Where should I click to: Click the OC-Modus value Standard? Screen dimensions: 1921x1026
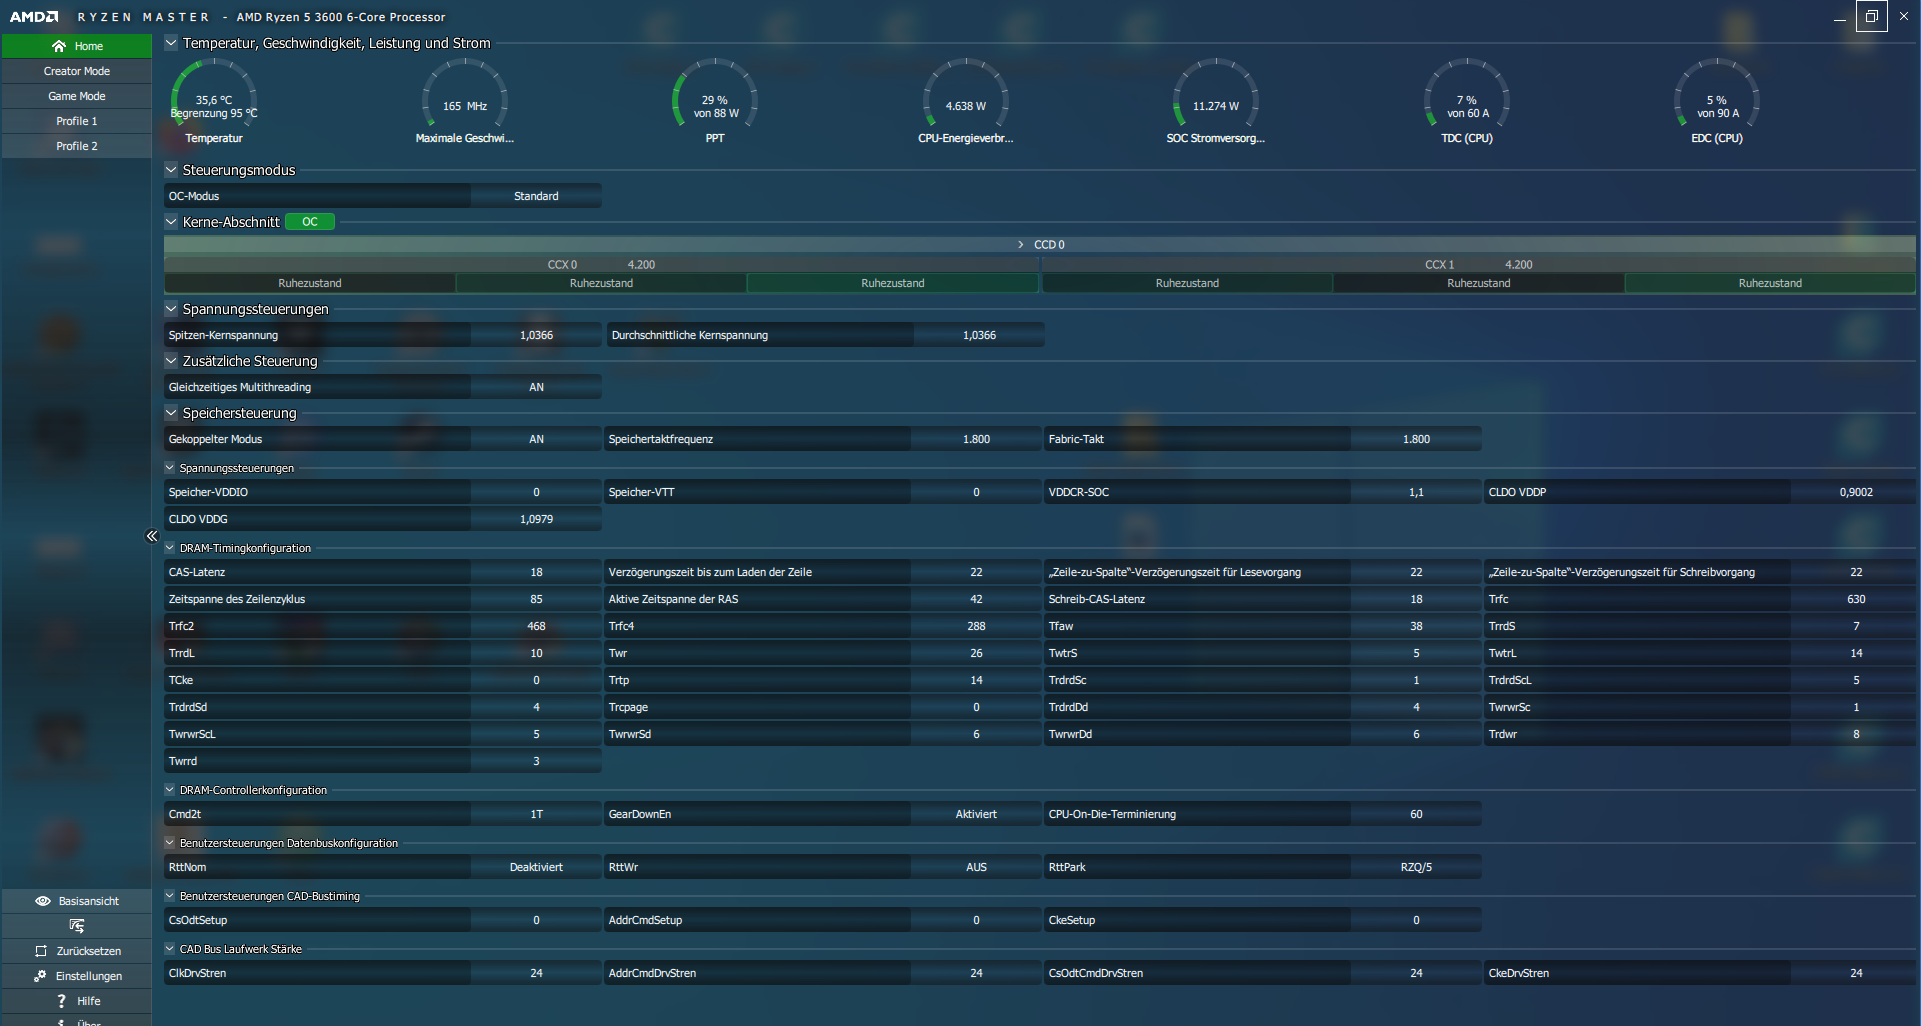(x=536, y=196)
